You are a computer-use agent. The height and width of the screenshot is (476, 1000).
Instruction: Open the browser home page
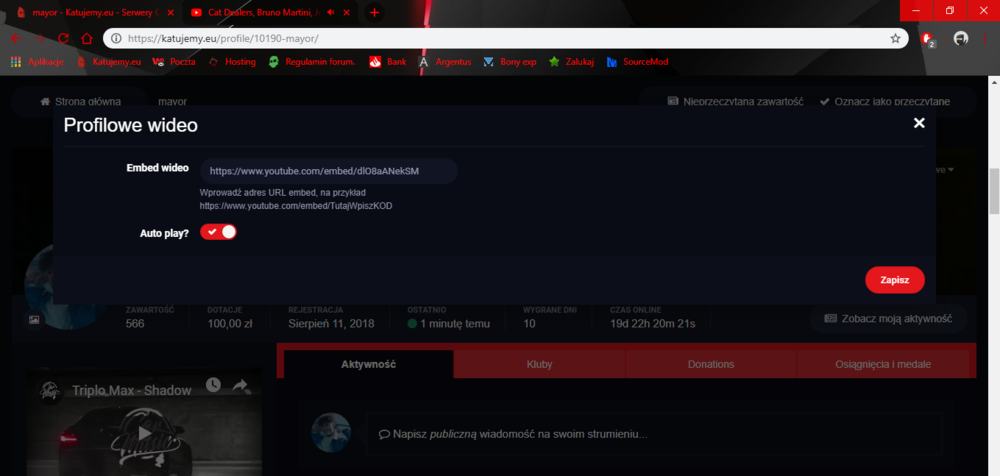[87, 38]
